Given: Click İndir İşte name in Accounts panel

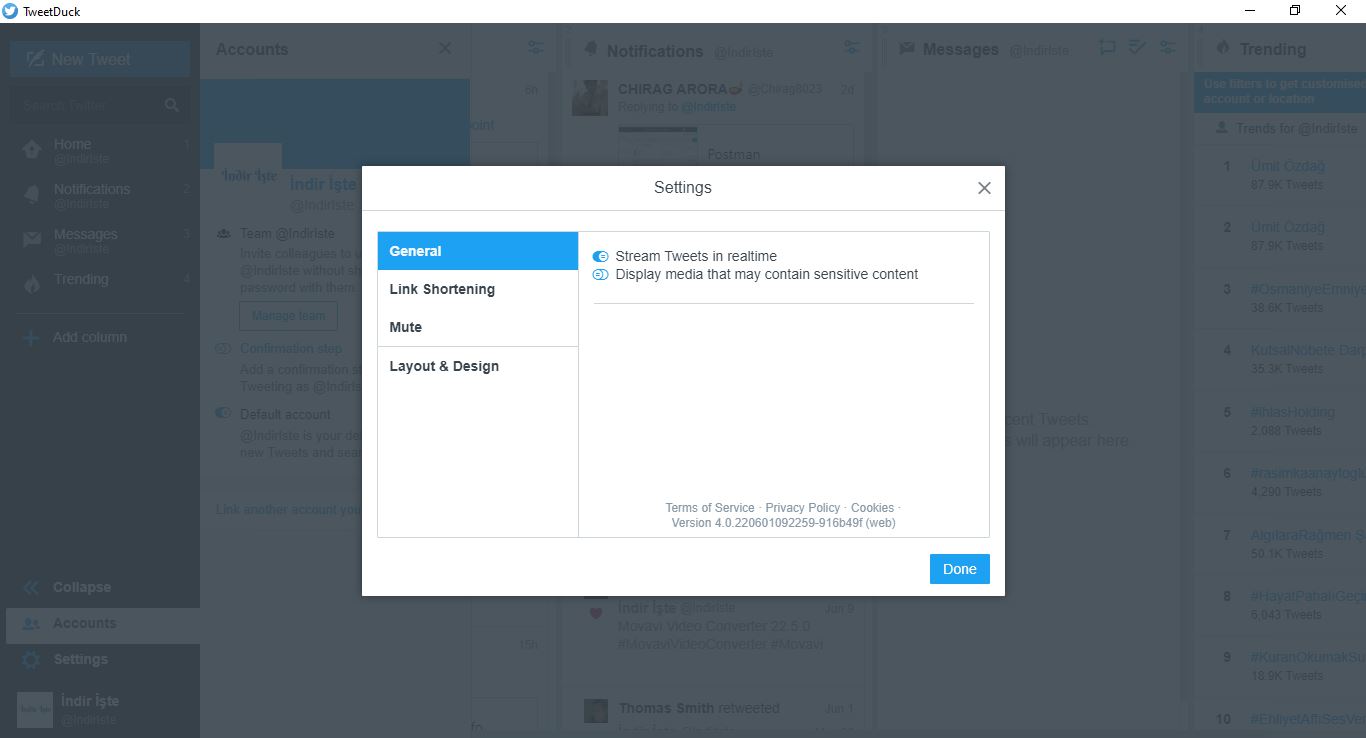Looking at the screenshot, I should click(x=323, y=184).
